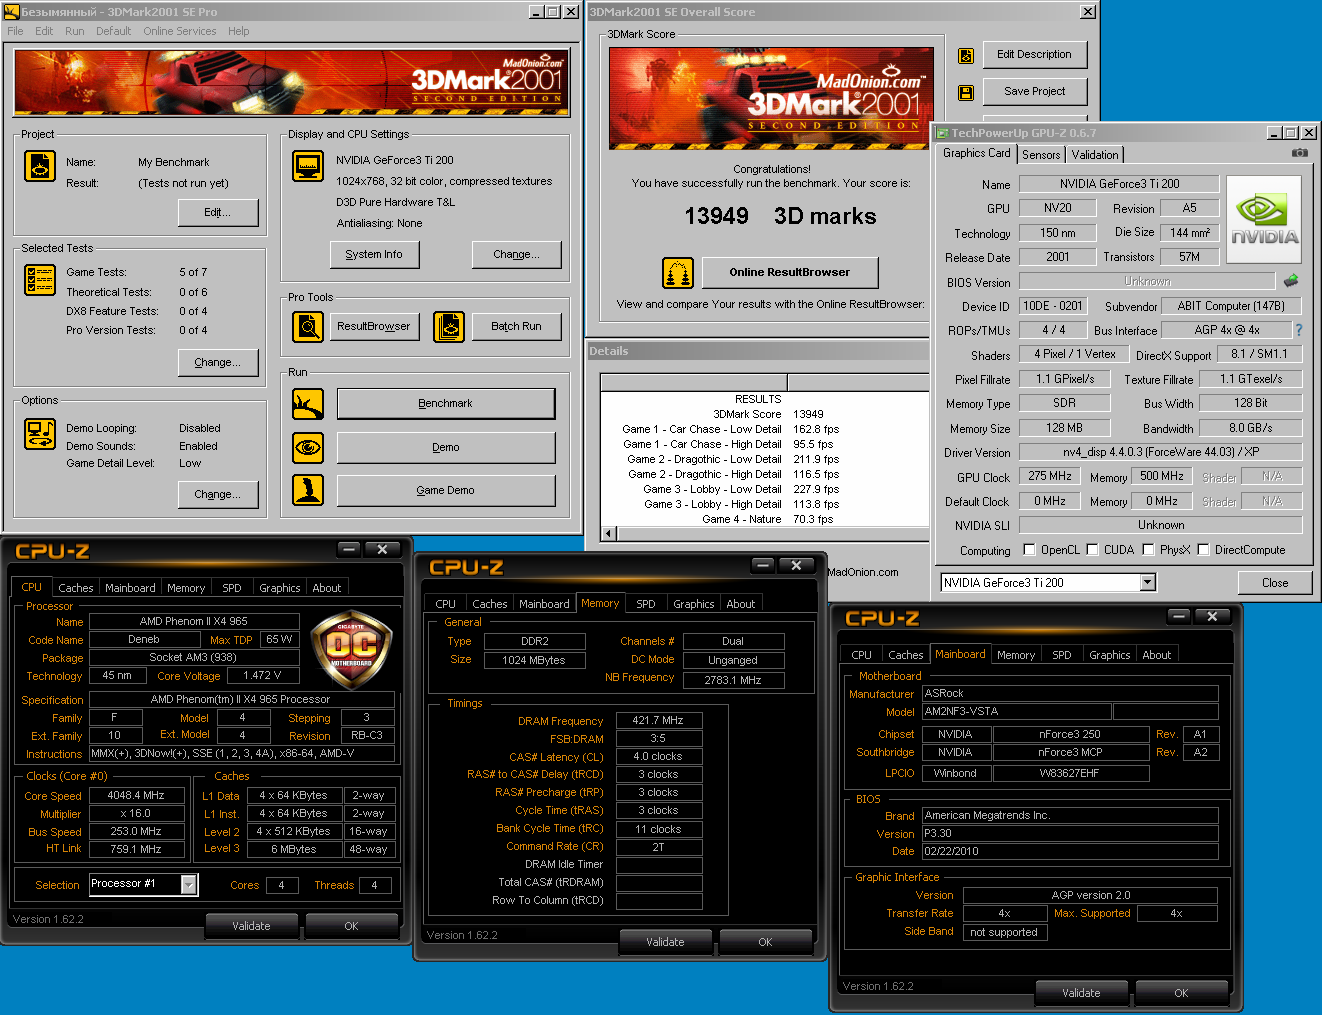Open About tab in the CPU-Z CPU window

tap(327, 588)
